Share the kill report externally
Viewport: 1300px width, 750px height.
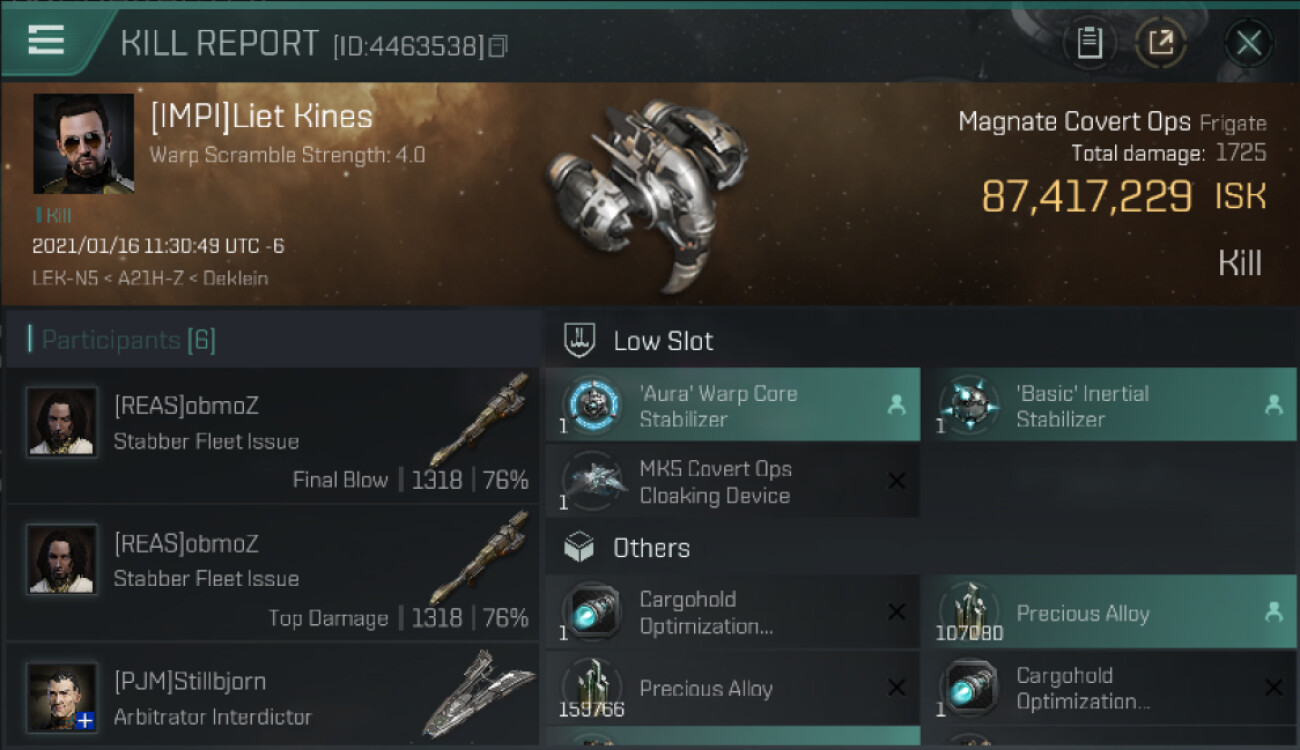1161,43
